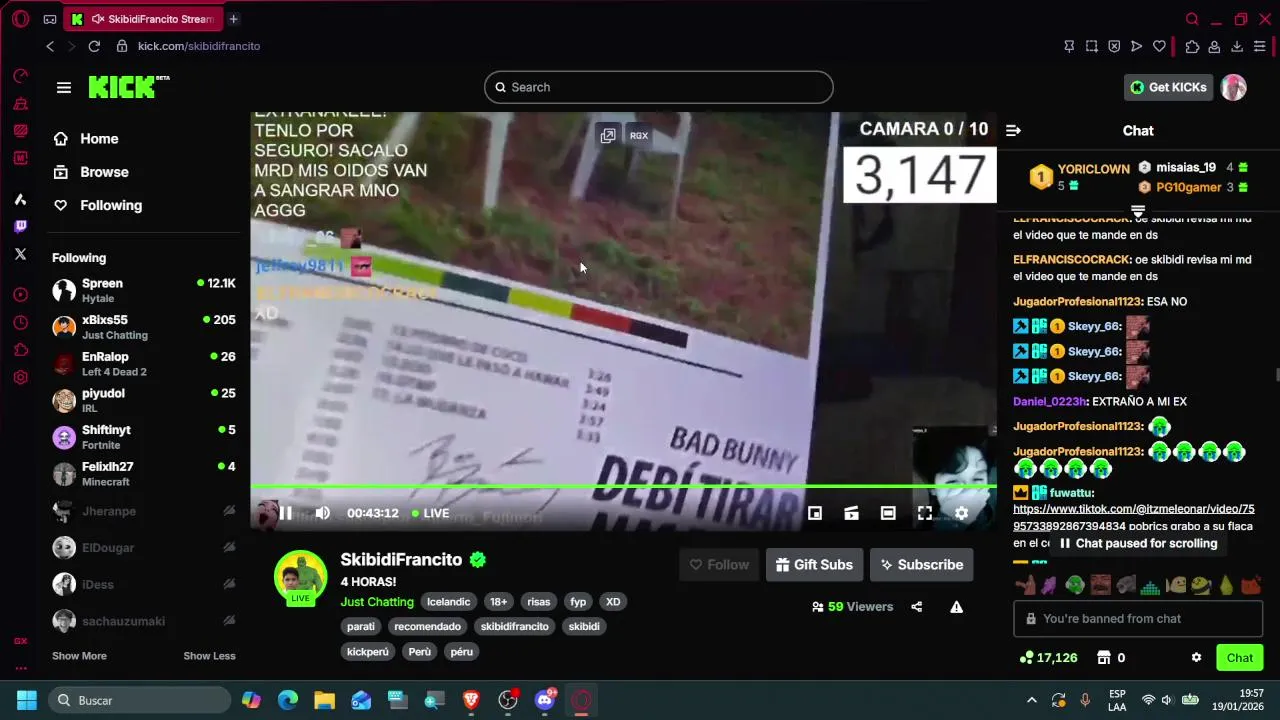Share the stream via share icon
The image size is (1280, 720).
tap(916, 607)
